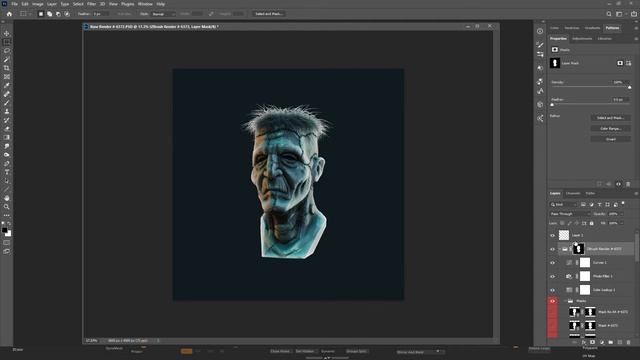Open the layer Kind filter dropdown
Image resolution: width=640 pixels, height=360 pixels.
click(563, 204)
